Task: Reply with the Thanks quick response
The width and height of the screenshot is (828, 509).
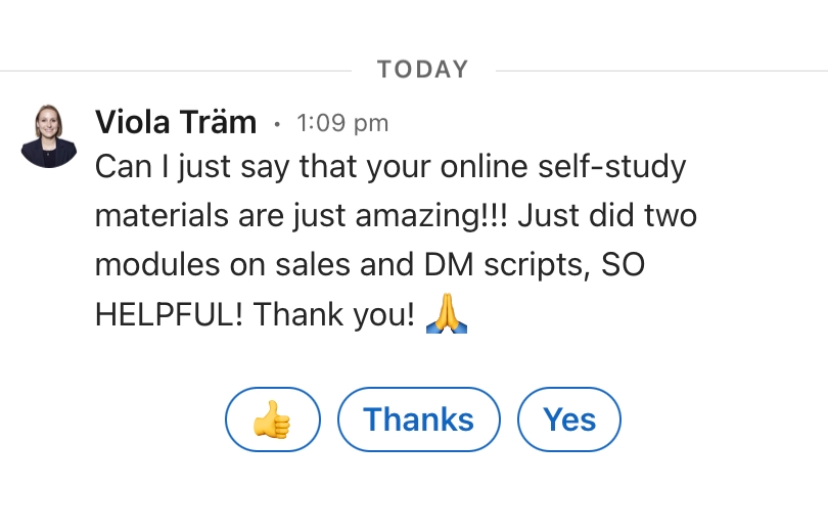Action: pyautogui.click(x=418, y=420)
